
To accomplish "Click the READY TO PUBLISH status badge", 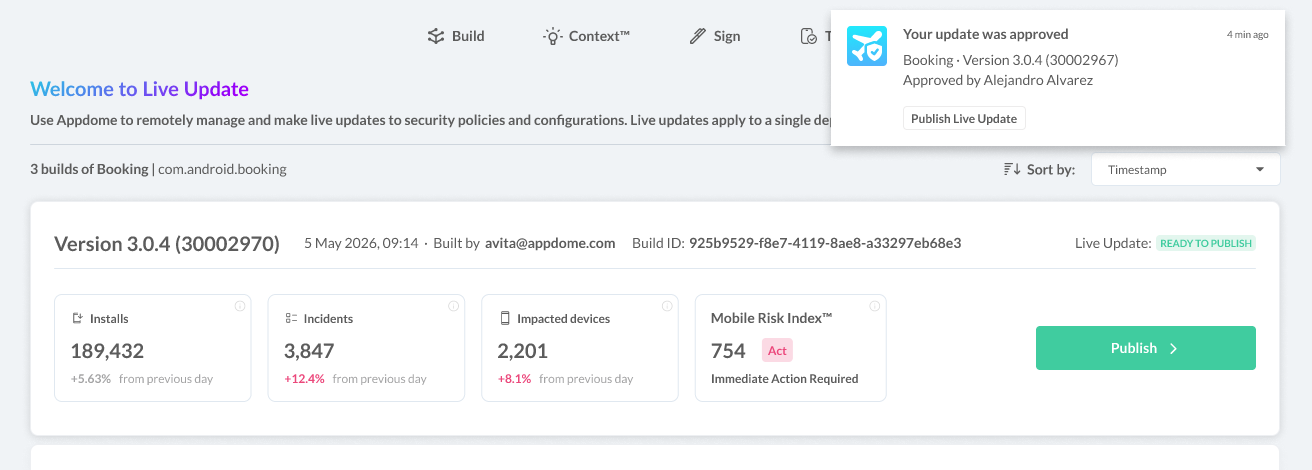I will click(x=1206, y=243).
